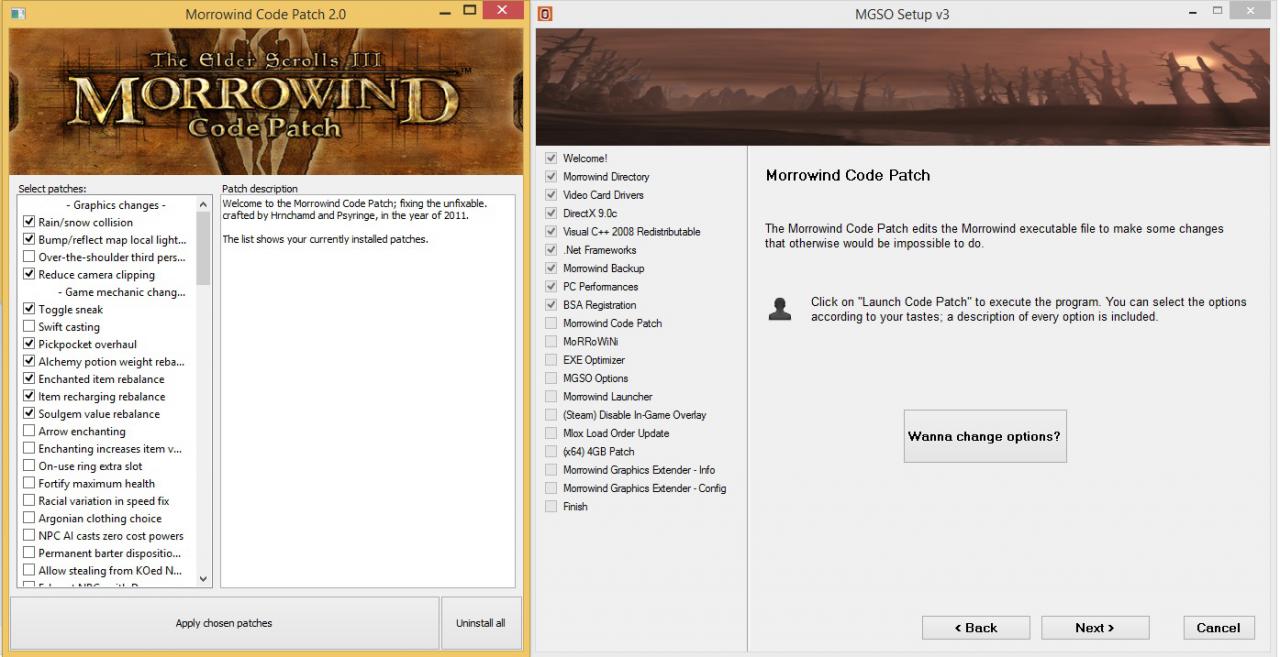This screenshot has height=657, width=1280.
Task: Toggle Item recharging rebalance checkbox
Action: (29, 396)
